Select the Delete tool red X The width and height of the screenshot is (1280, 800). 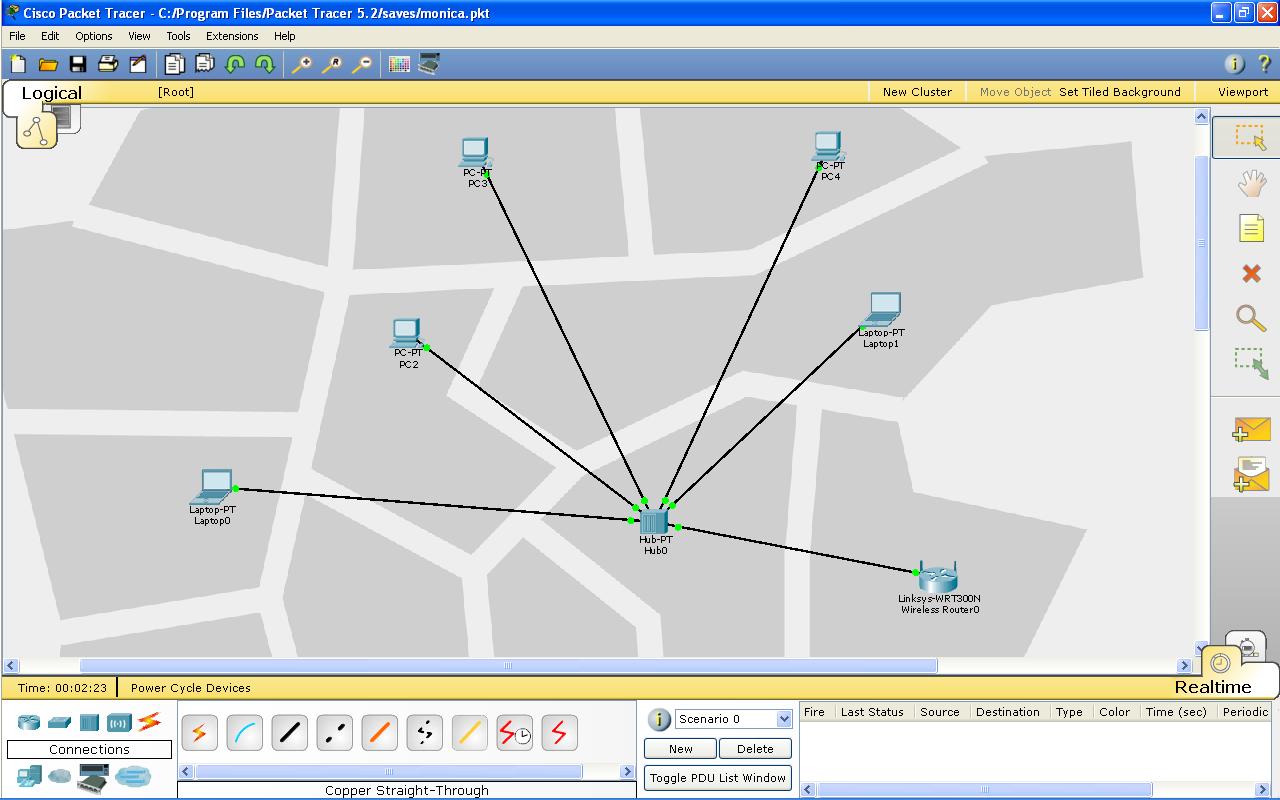pyautogui.click(x=1251, y=273)
